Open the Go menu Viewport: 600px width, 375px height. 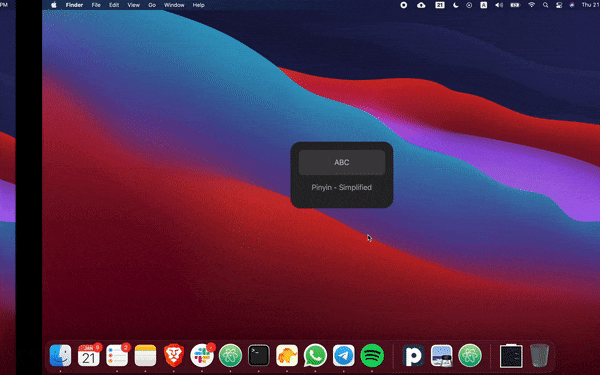click(x=152, y=5)
